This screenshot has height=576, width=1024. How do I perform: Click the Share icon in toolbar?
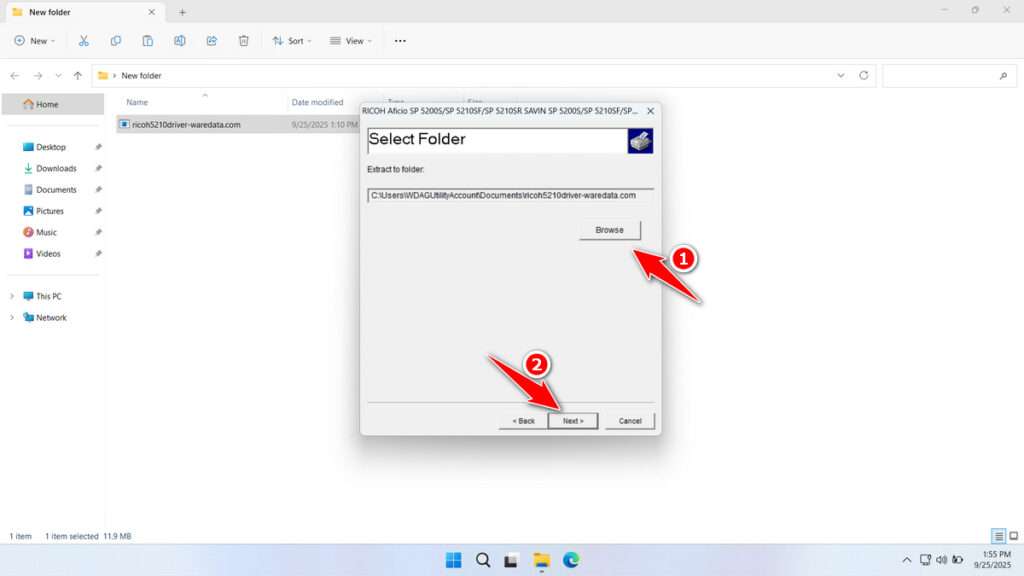[x=212, y=40]
